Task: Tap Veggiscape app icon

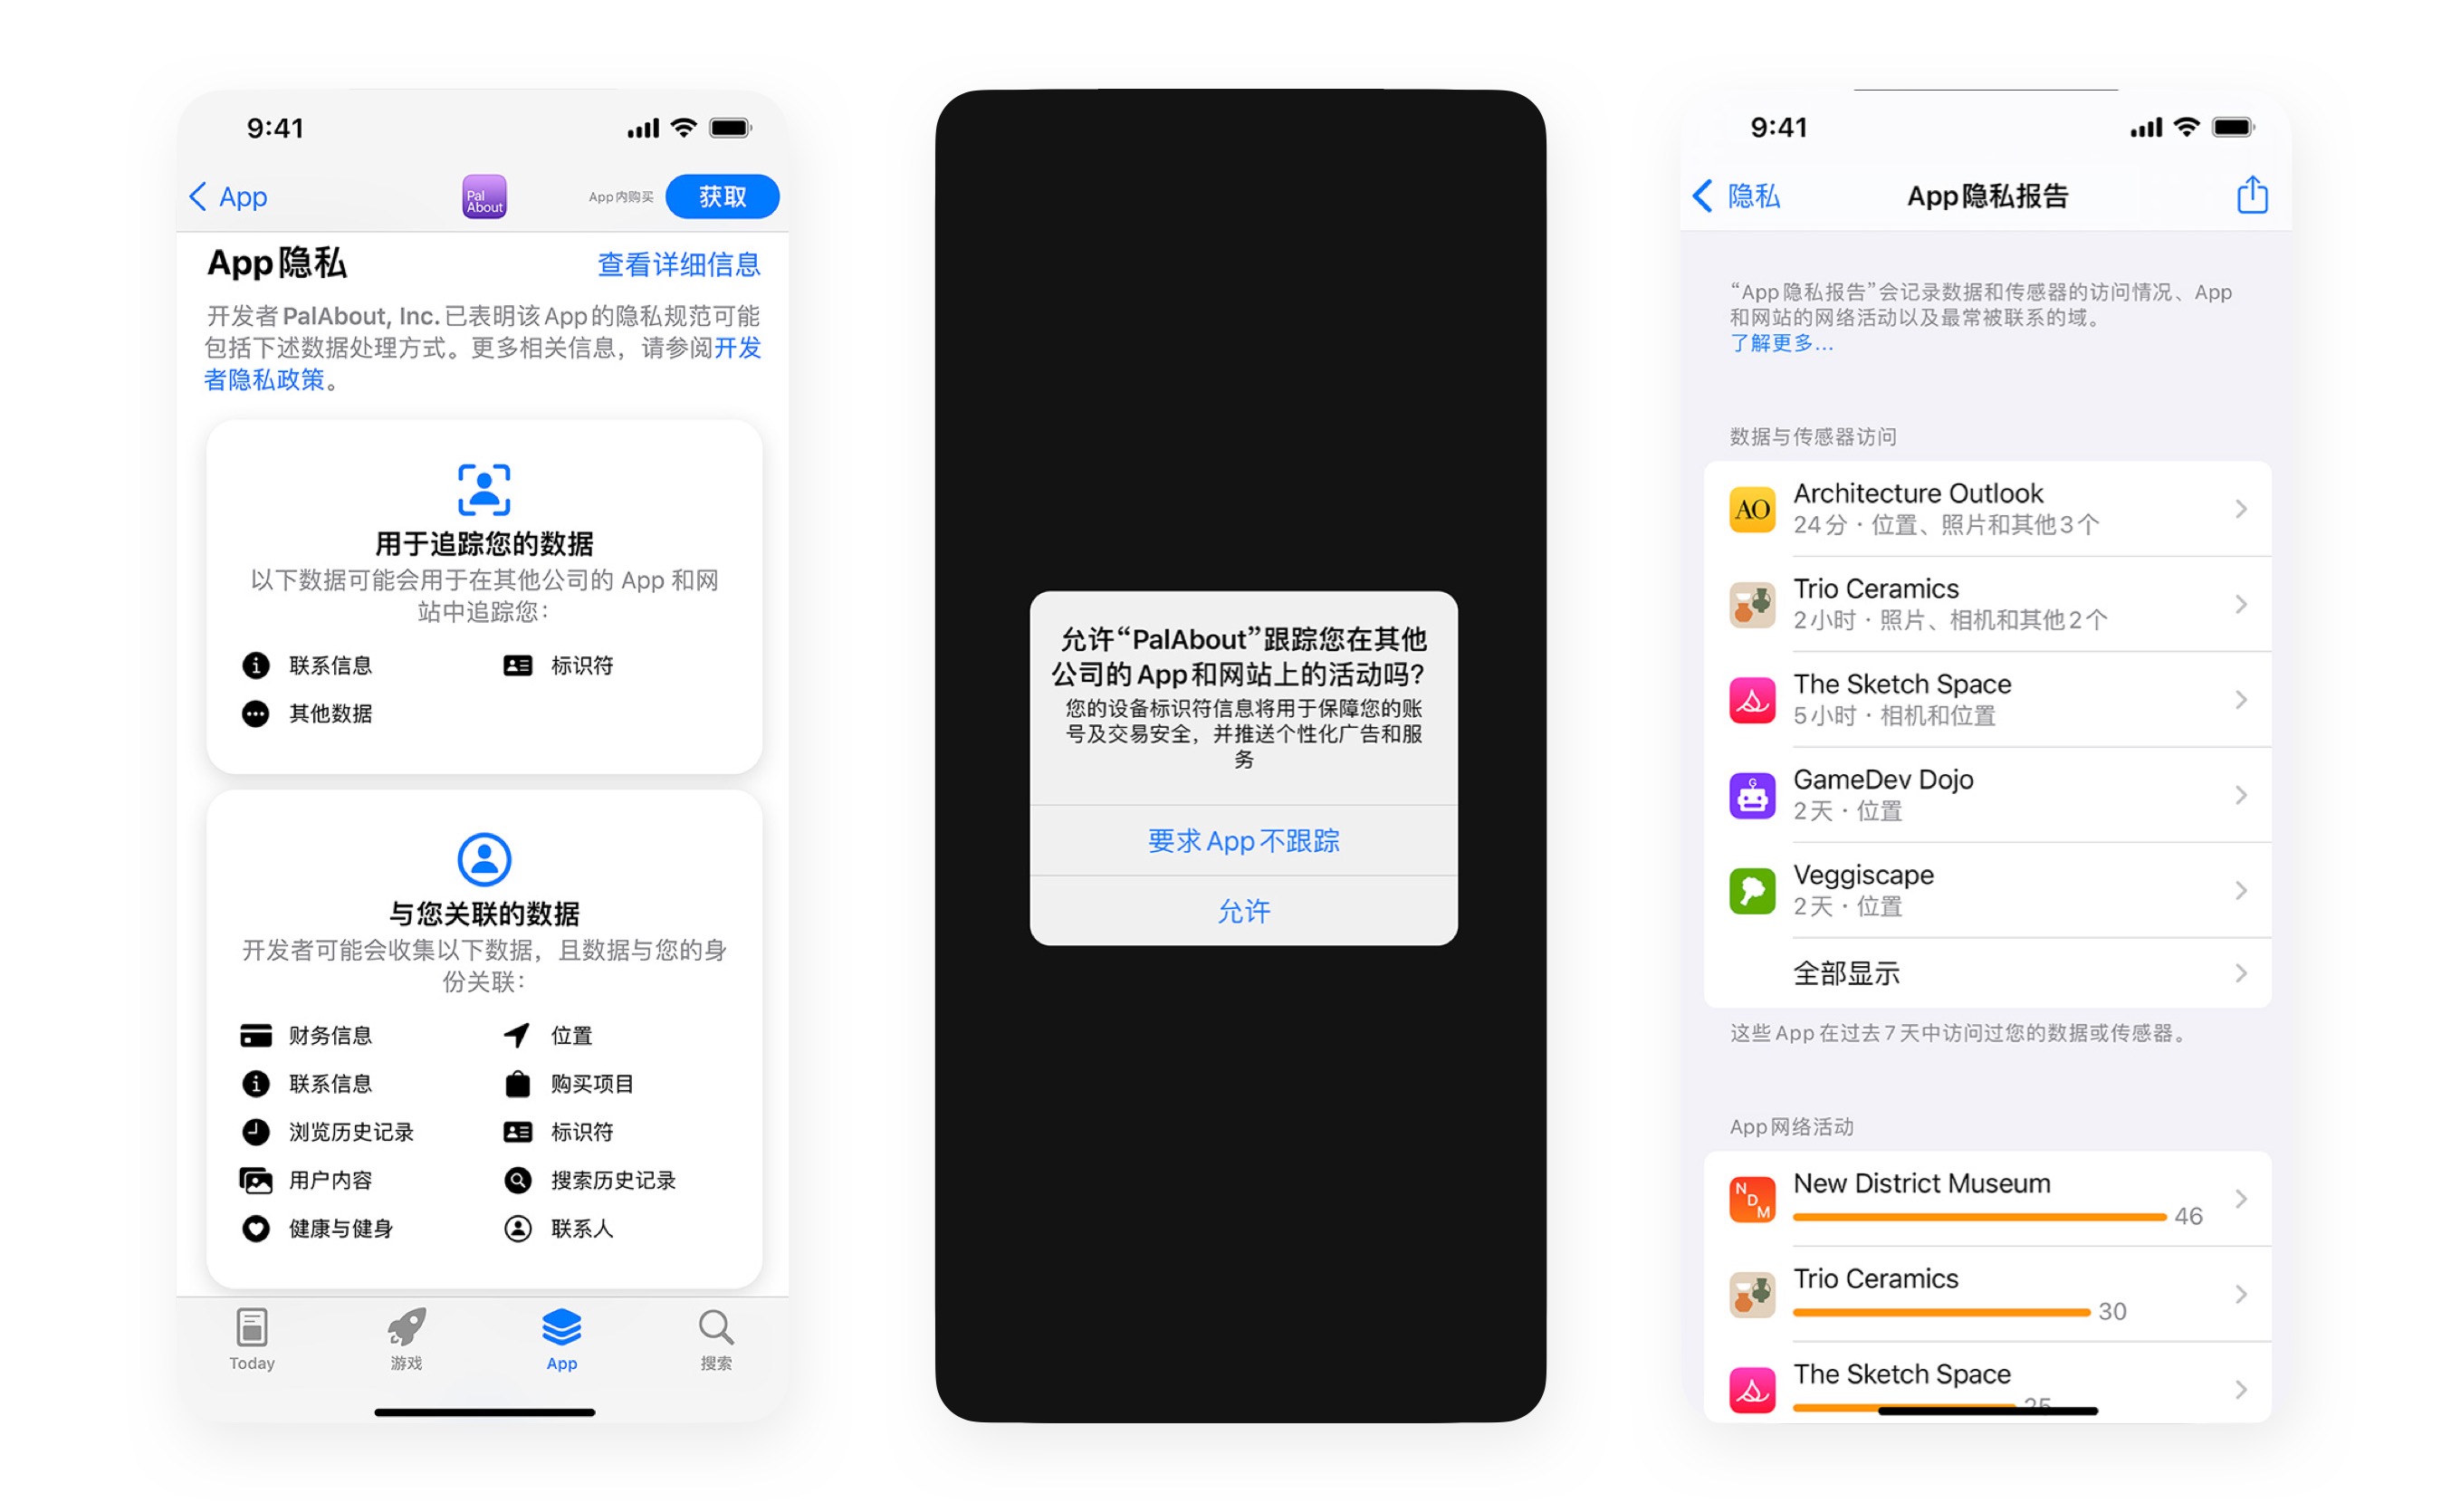Action: (1753, 891)
